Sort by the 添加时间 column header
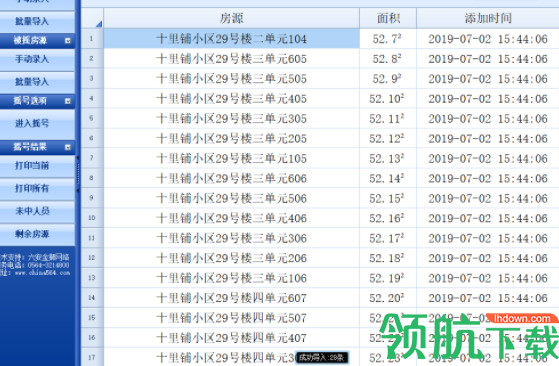559x366 pixels. pos(488,18)
